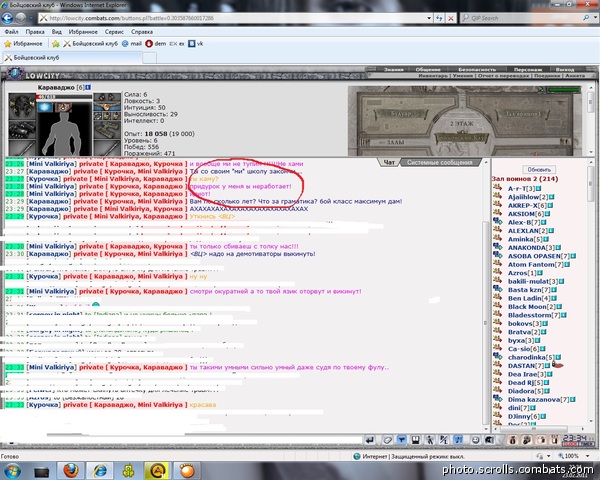Viewport: 600px width, 480px height.
Task: Click the send message arrow icon
Action: click(x=370, y=440)
